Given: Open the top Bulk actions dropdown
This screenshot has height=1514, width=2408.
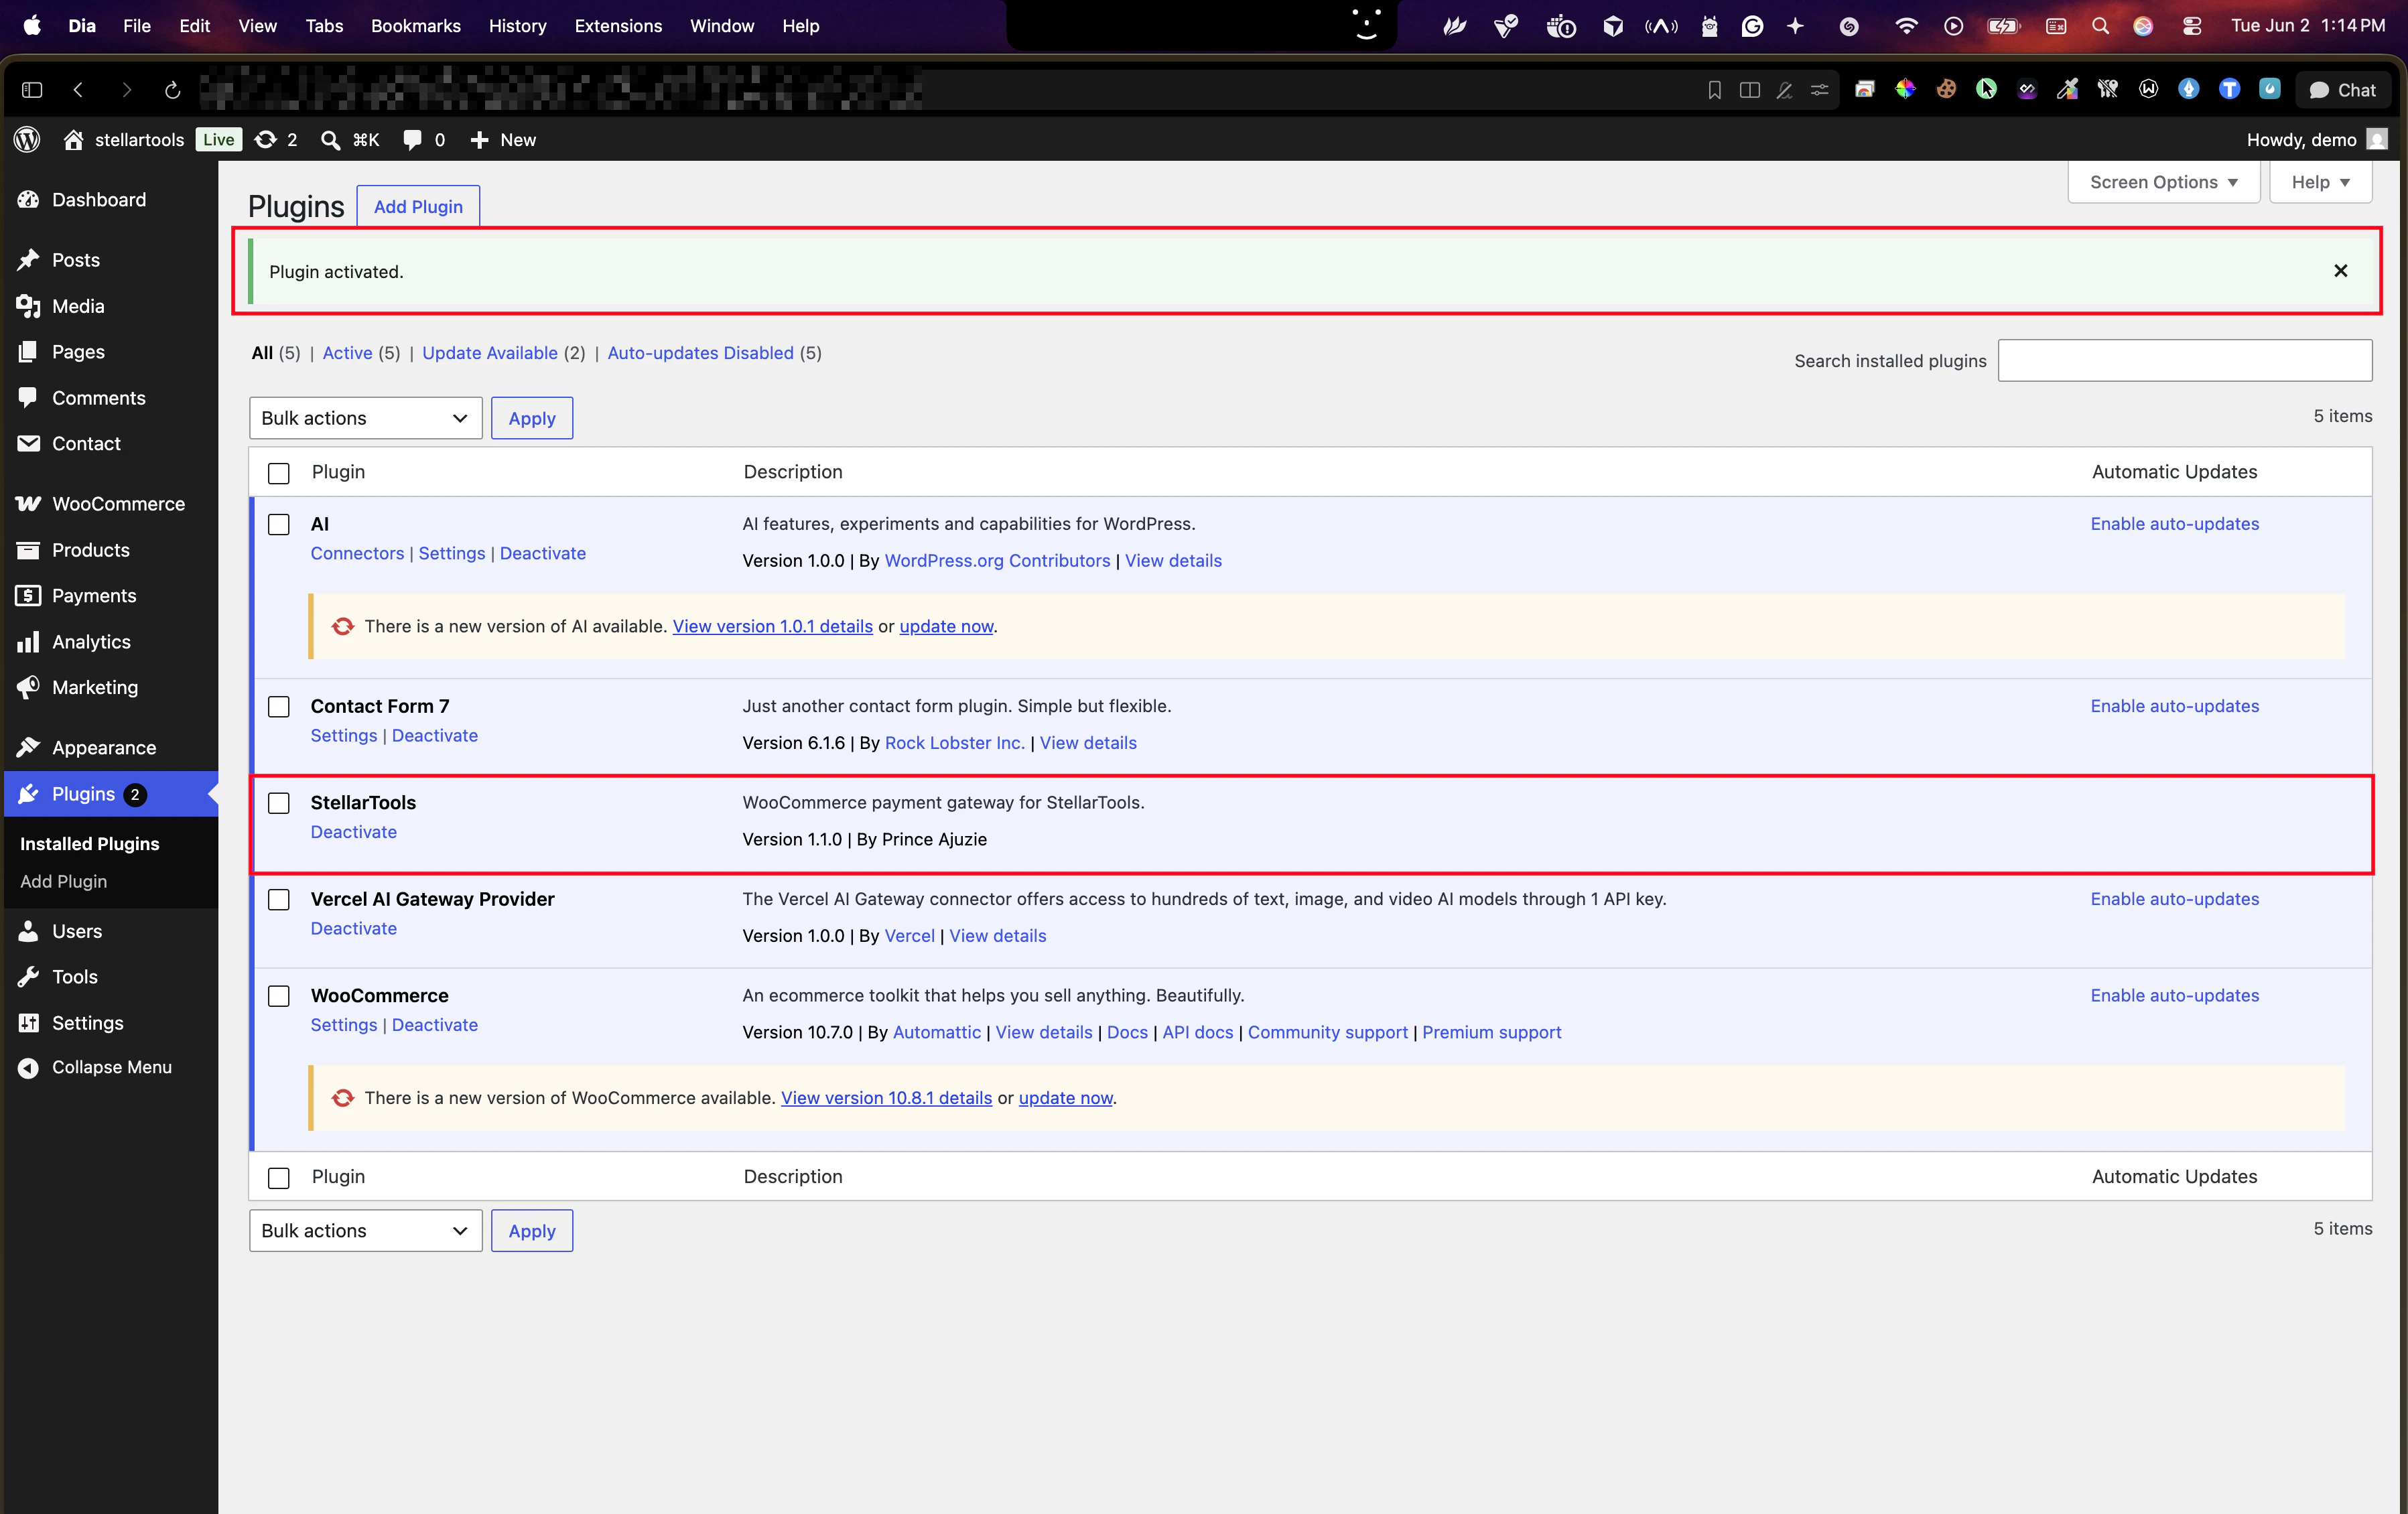Looking at the screenshot, I should tap(365, 418).
